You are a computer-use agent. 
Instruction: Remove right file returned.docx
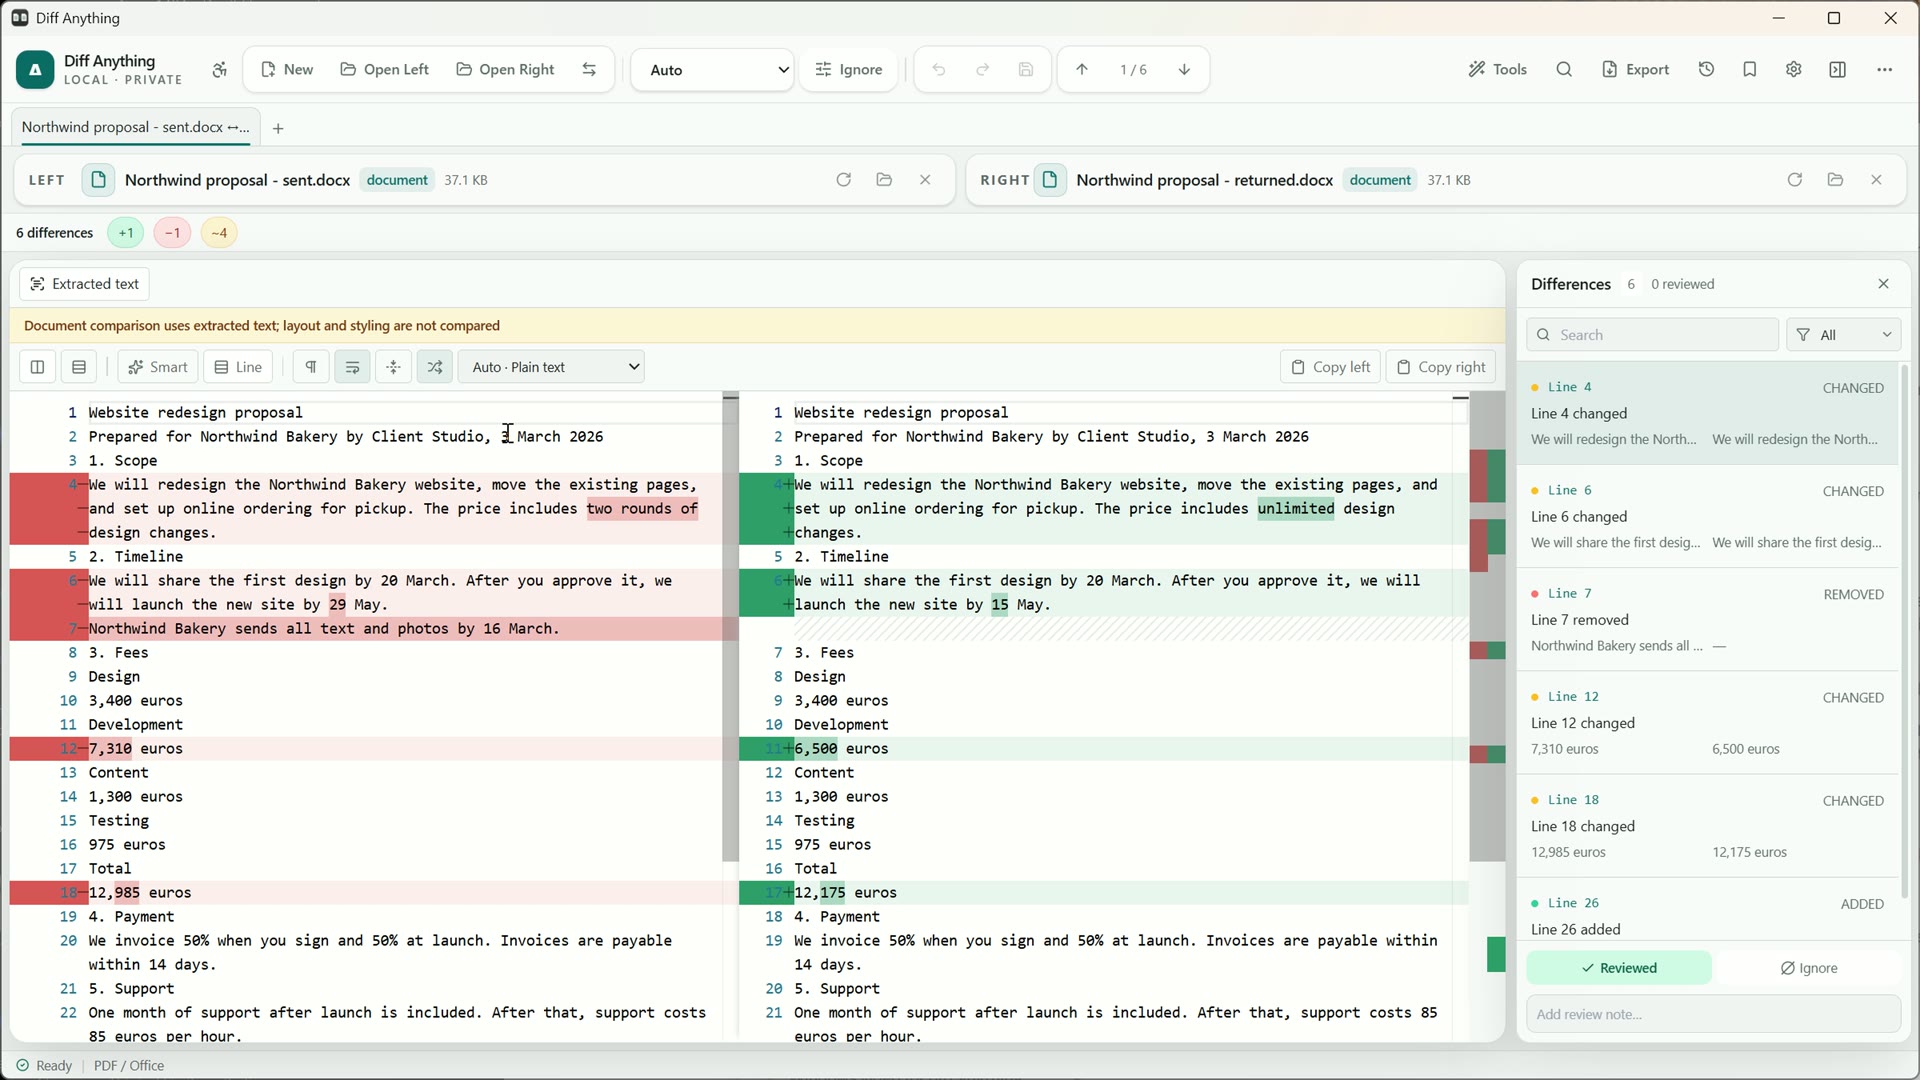(1877, 180)
